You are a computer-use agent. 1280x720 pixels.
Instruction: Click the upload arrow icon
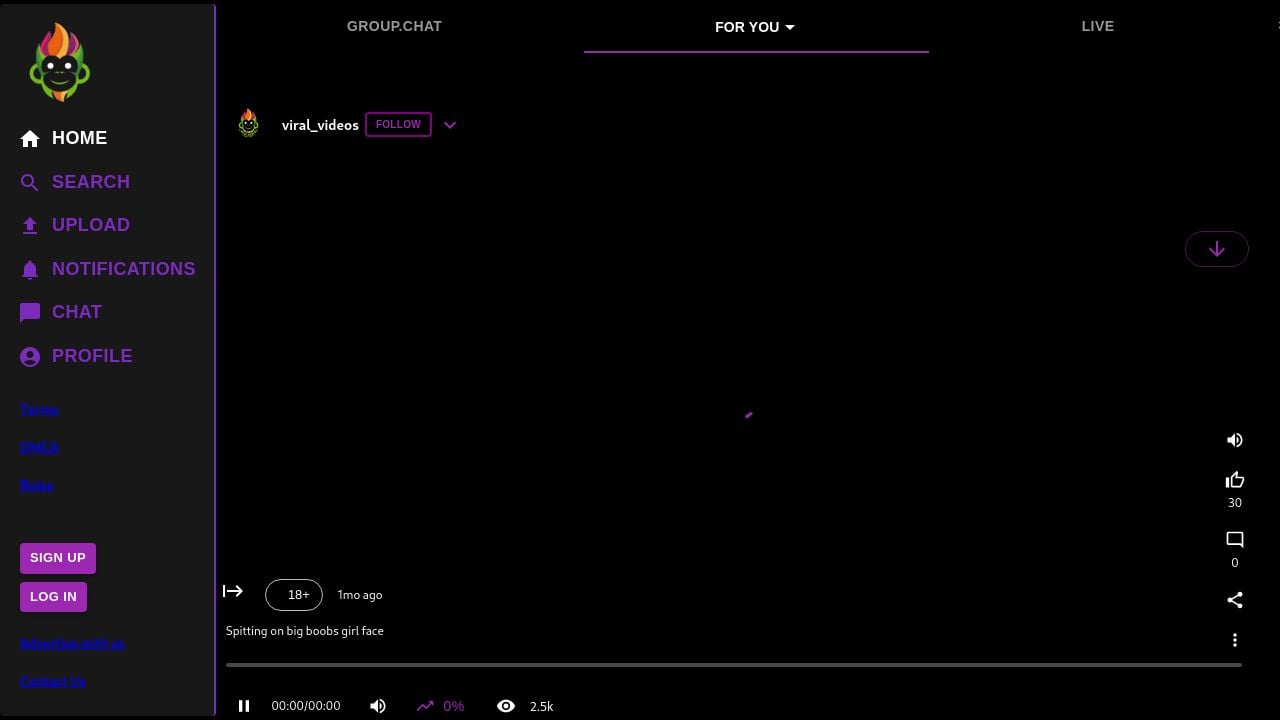point(30,226)
